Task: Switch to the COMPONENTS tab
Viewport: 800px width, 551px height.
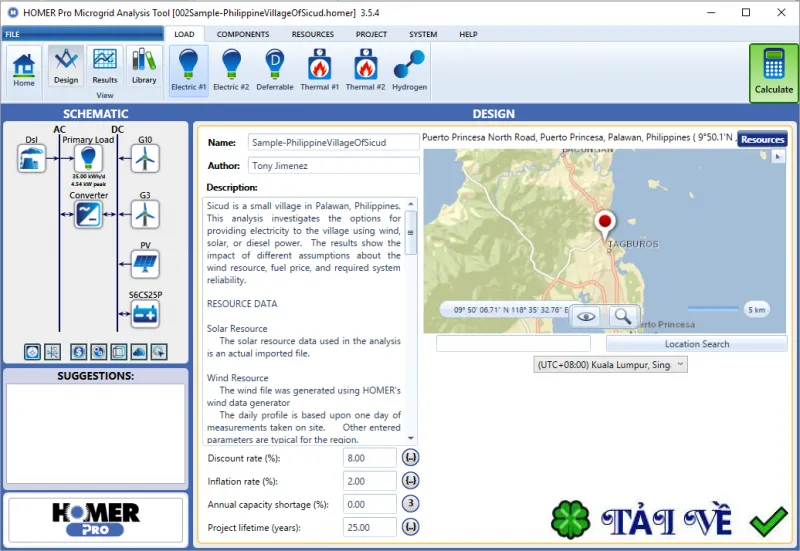Action: pos(243,34)
